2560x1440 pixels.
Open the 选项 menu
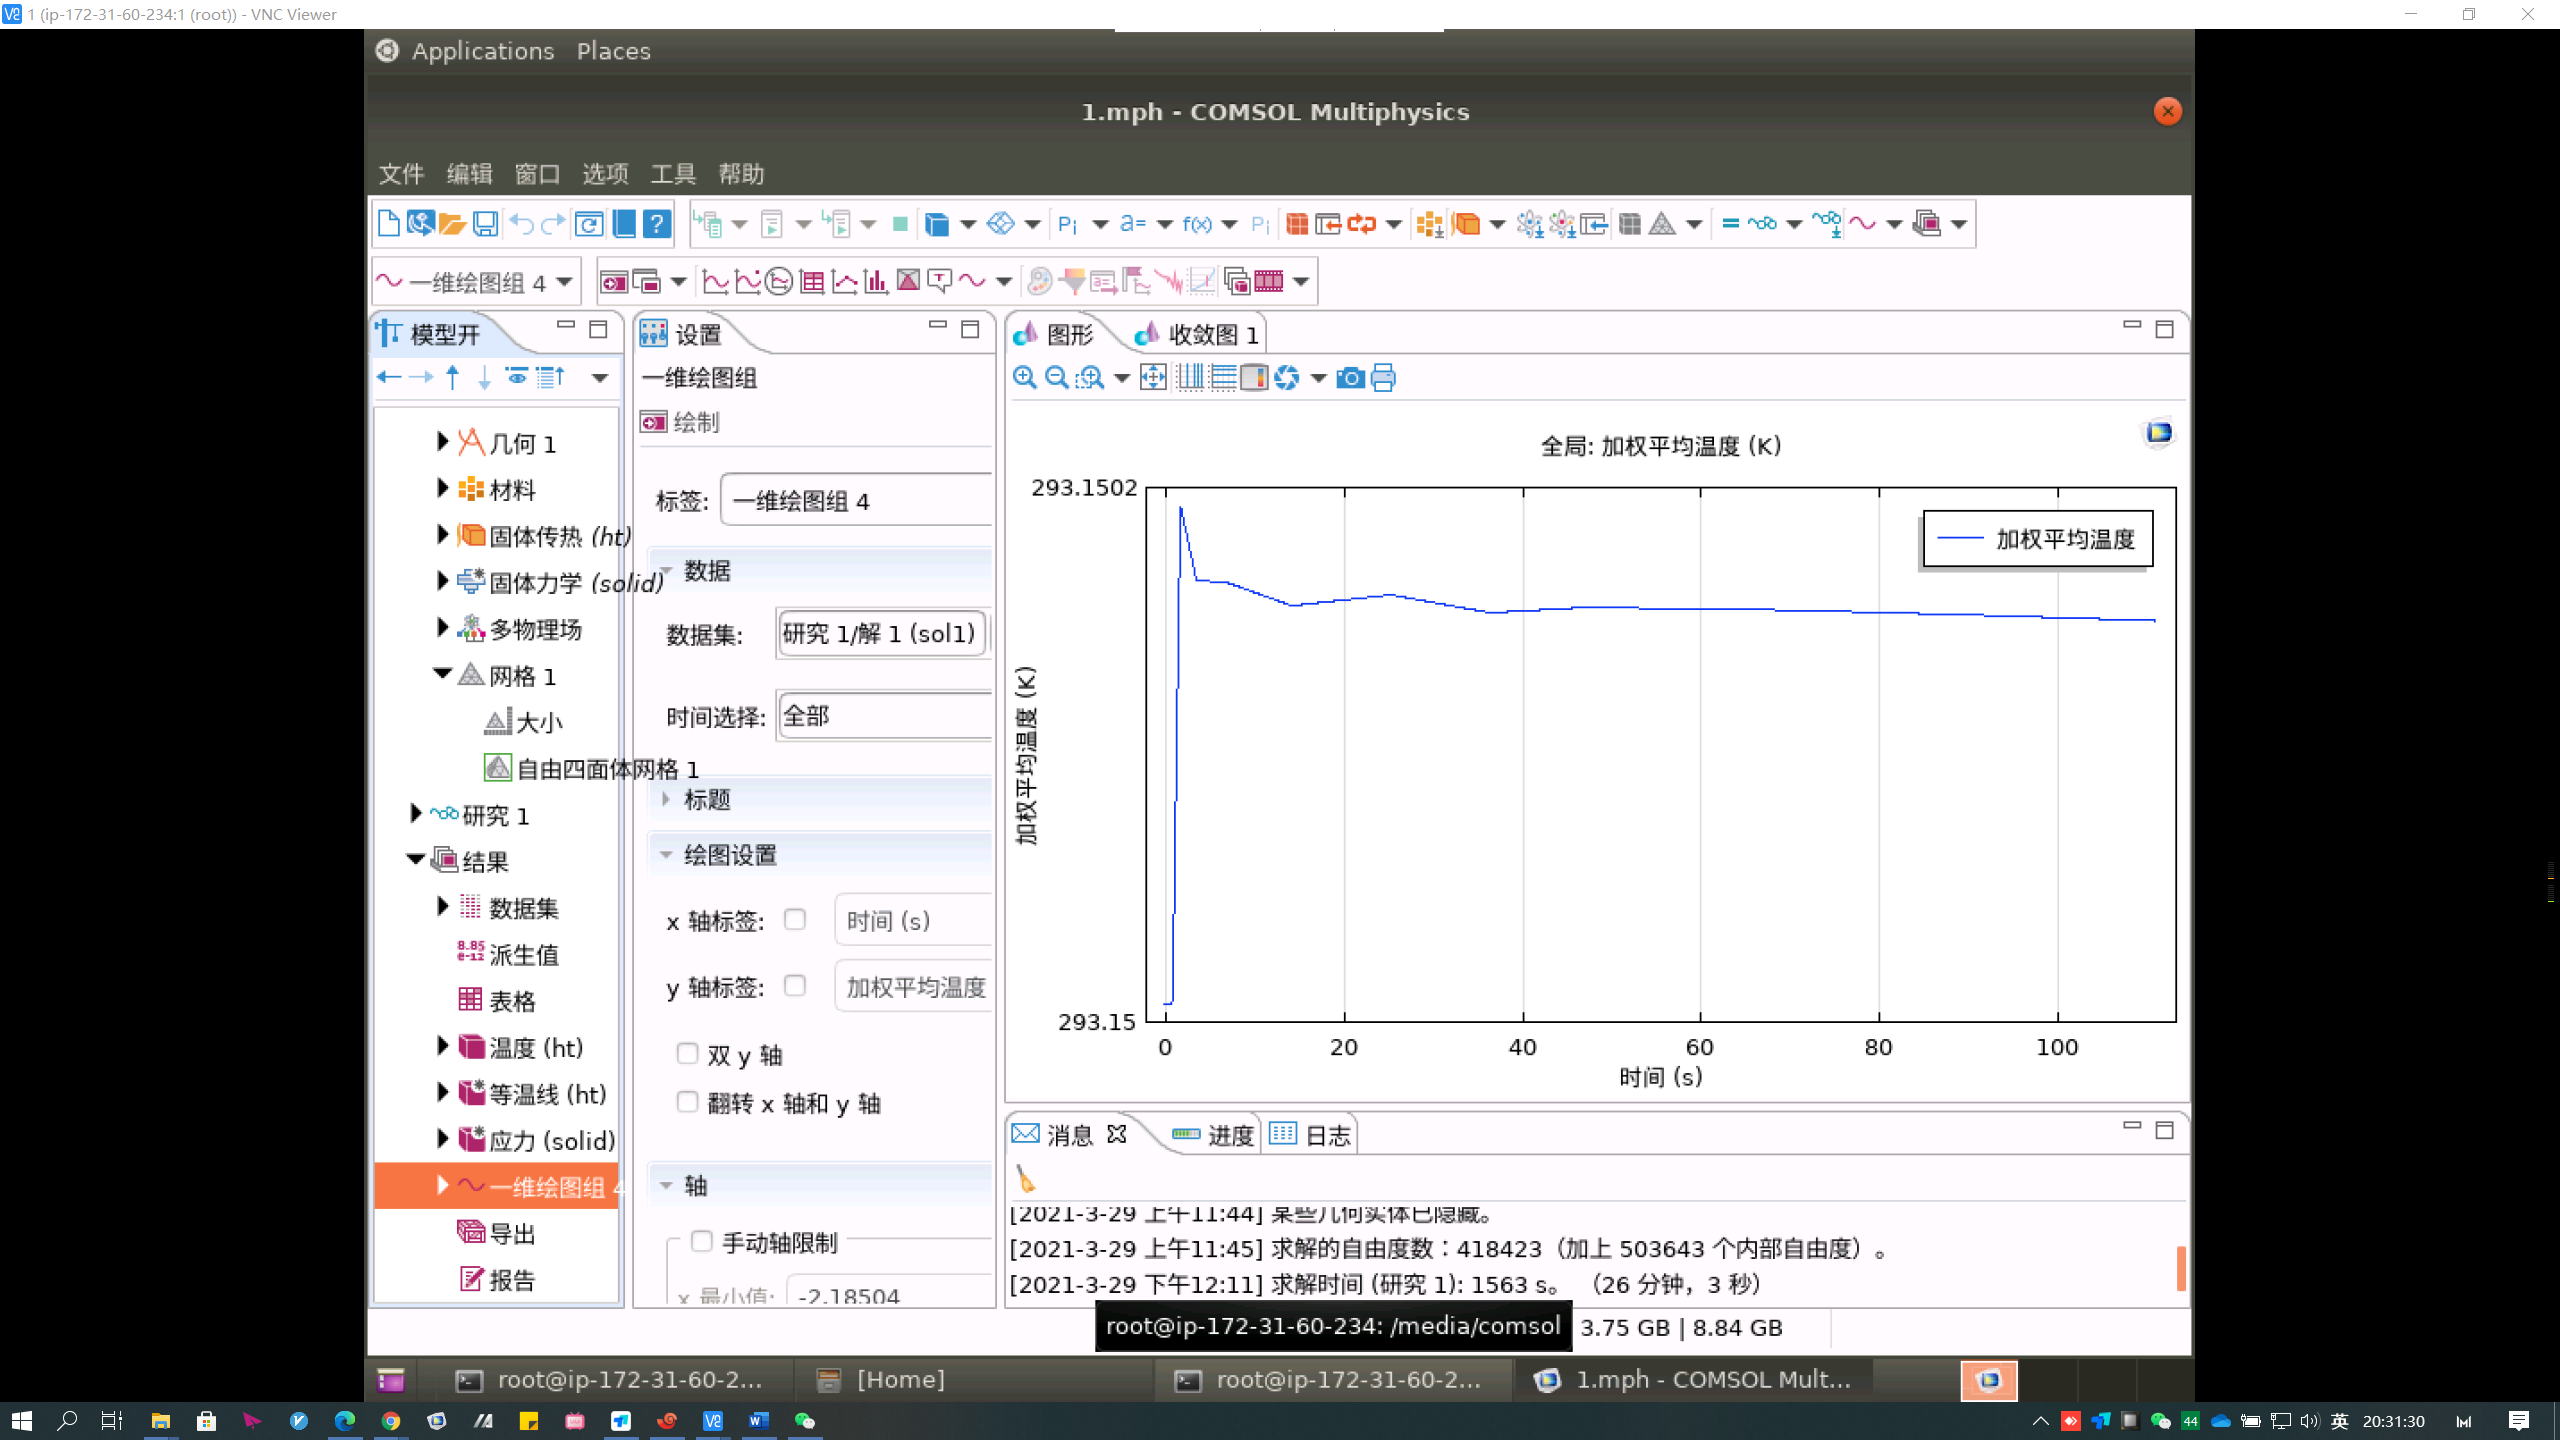(606, 174)
